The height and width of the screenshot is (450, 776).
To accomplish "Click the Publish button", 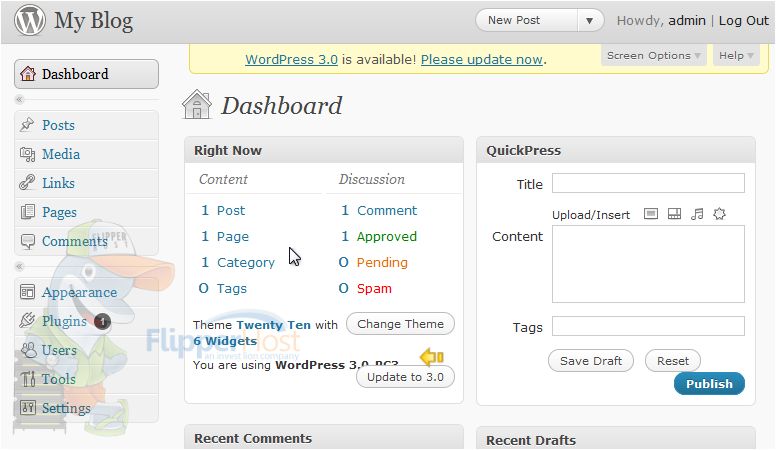I will tap(709, 384).
